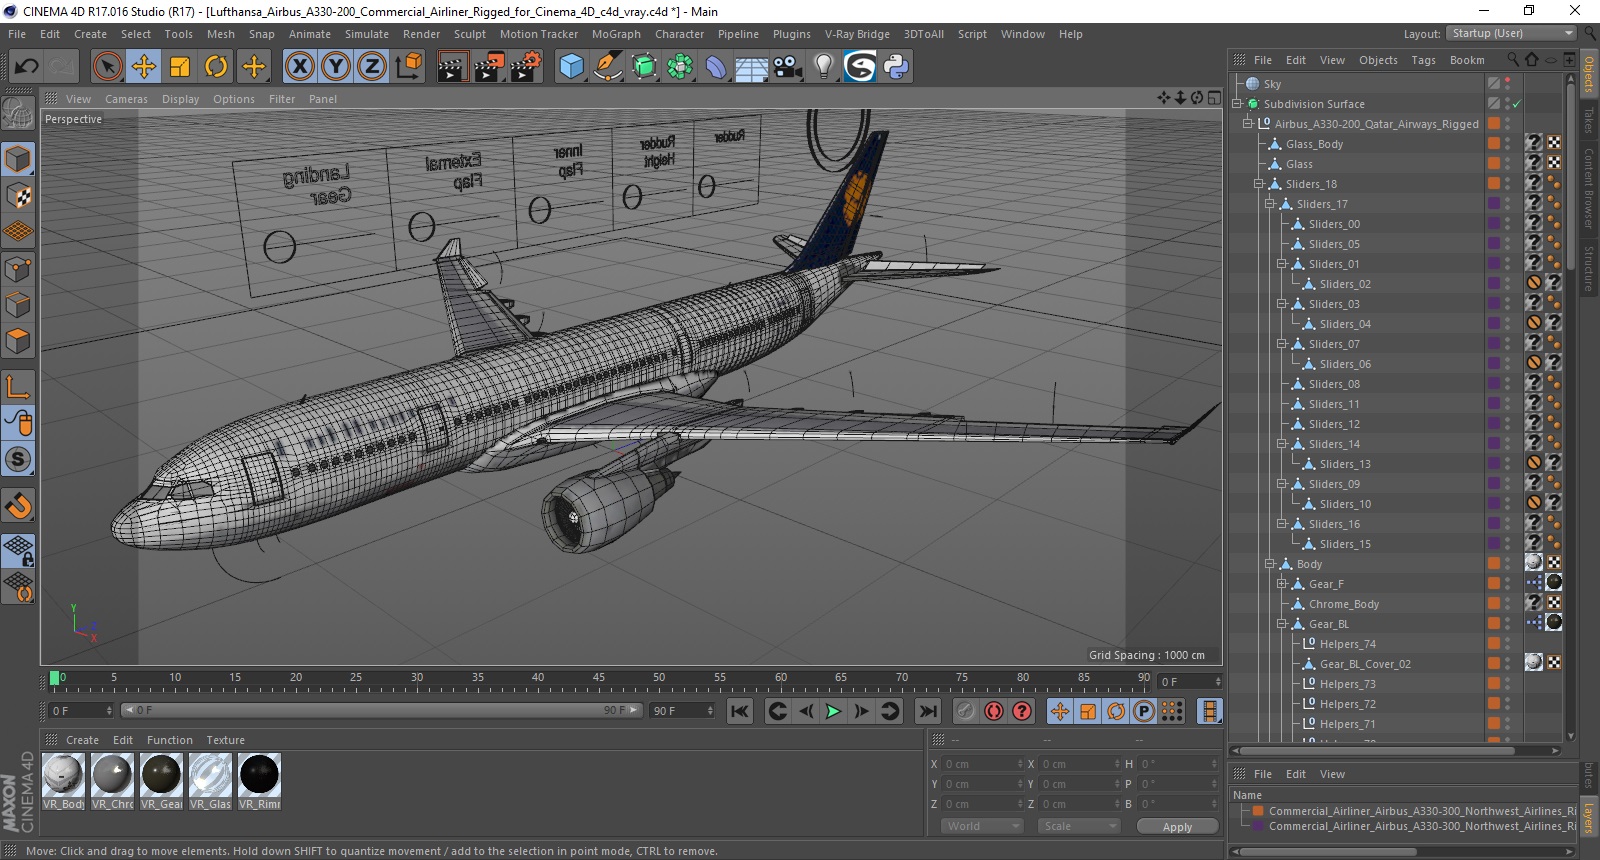The width and height of the screenshot is (1600, 860).
Task: Open the World coordinate dropdown
Action: pos(982,826)
